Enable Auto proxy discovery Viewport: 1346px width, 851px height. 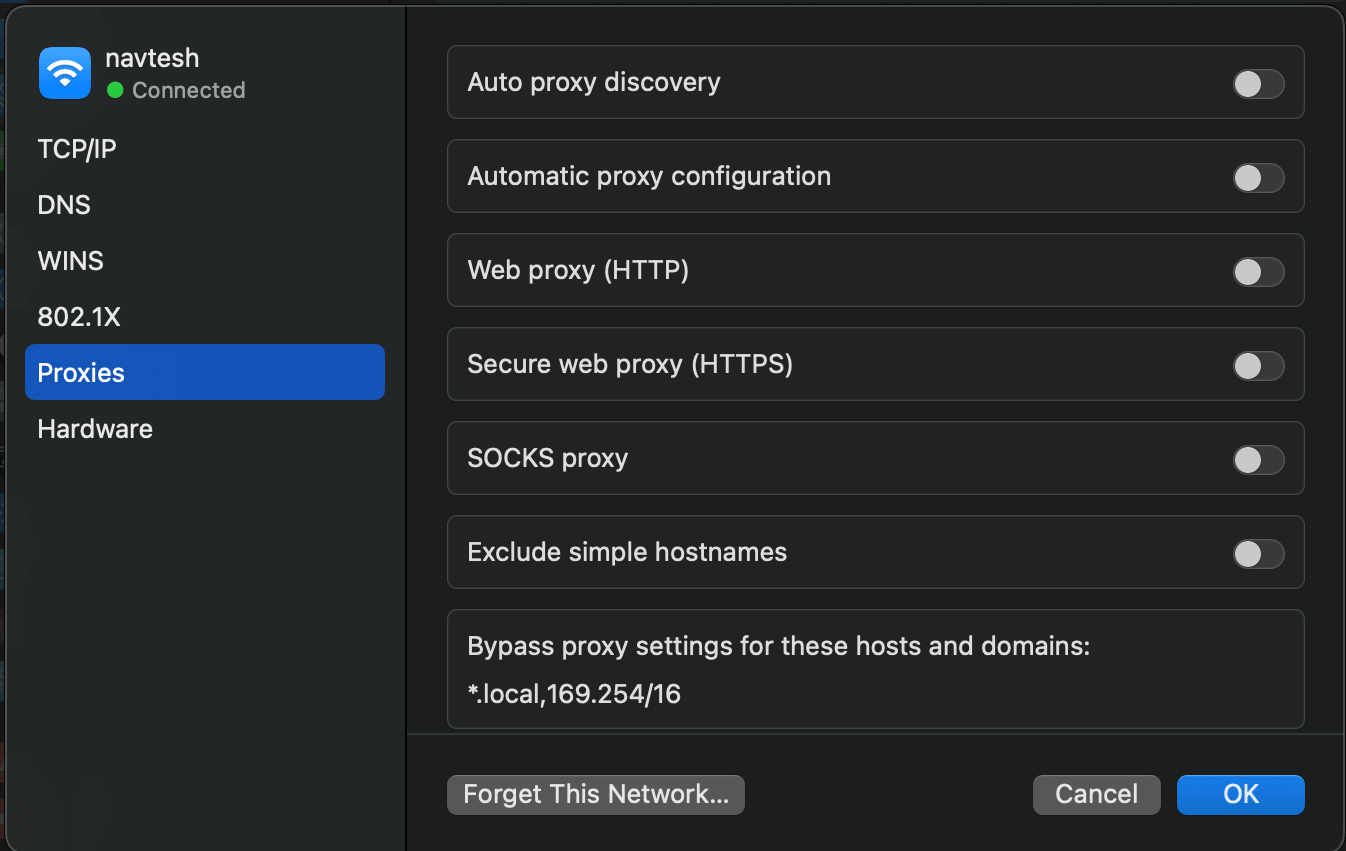tap(1258, 84)
